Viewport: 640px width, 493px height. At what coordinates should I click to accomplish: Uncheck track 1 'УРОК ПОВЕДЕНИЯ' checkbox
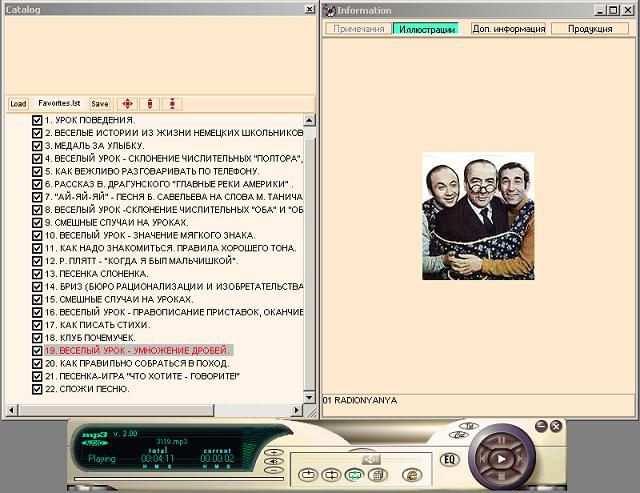pos(37,120)
